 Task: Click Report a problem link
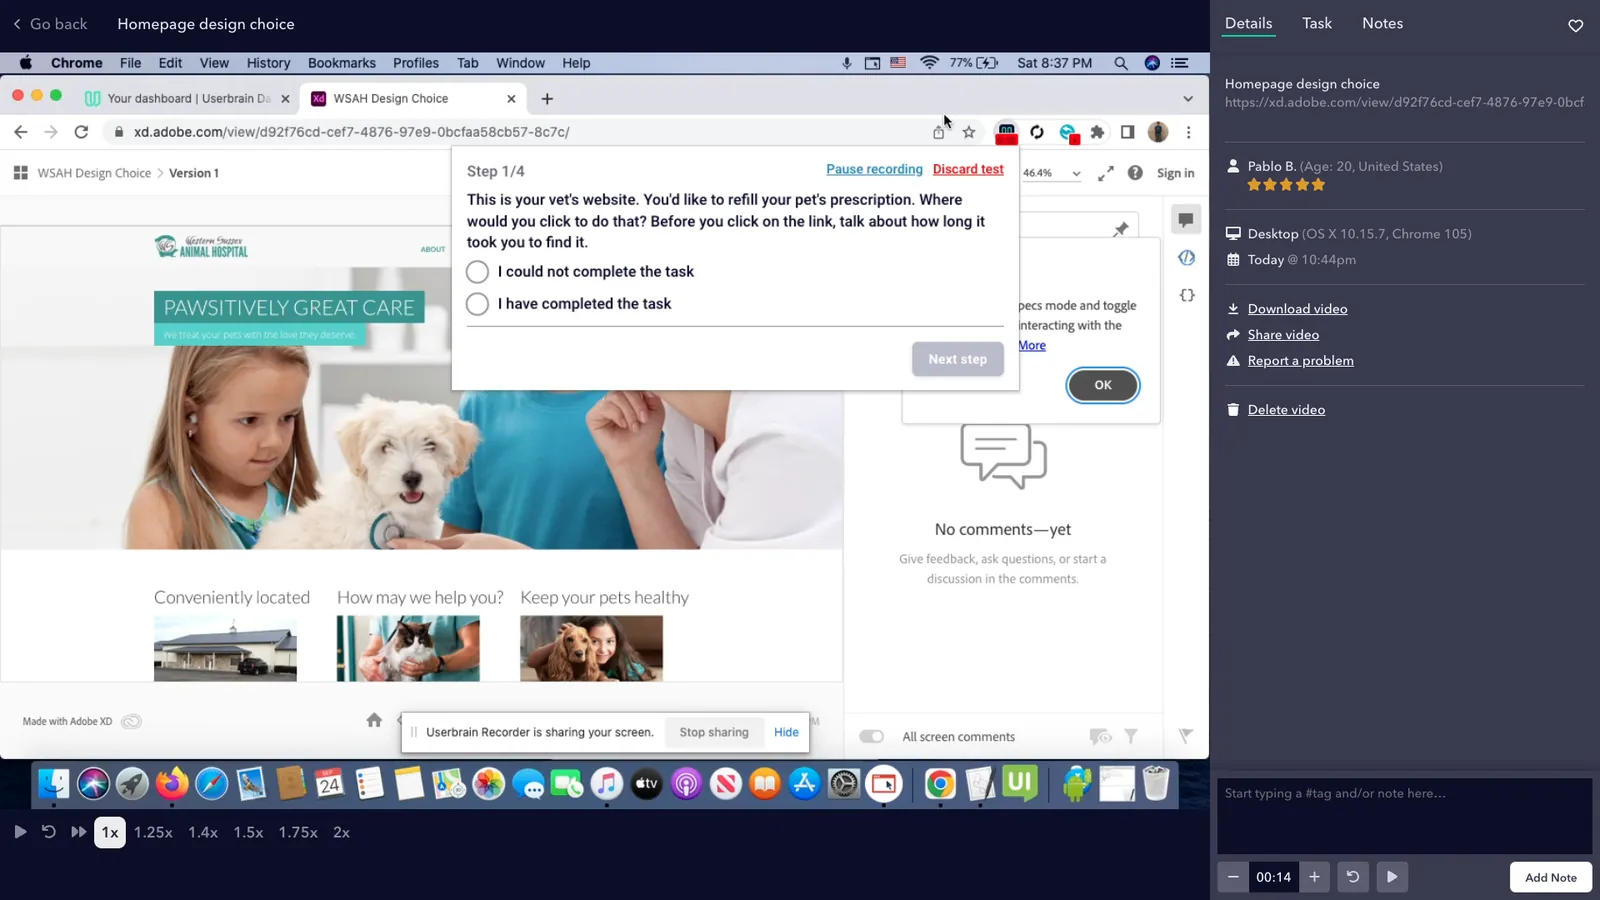tap(1300, 361)
